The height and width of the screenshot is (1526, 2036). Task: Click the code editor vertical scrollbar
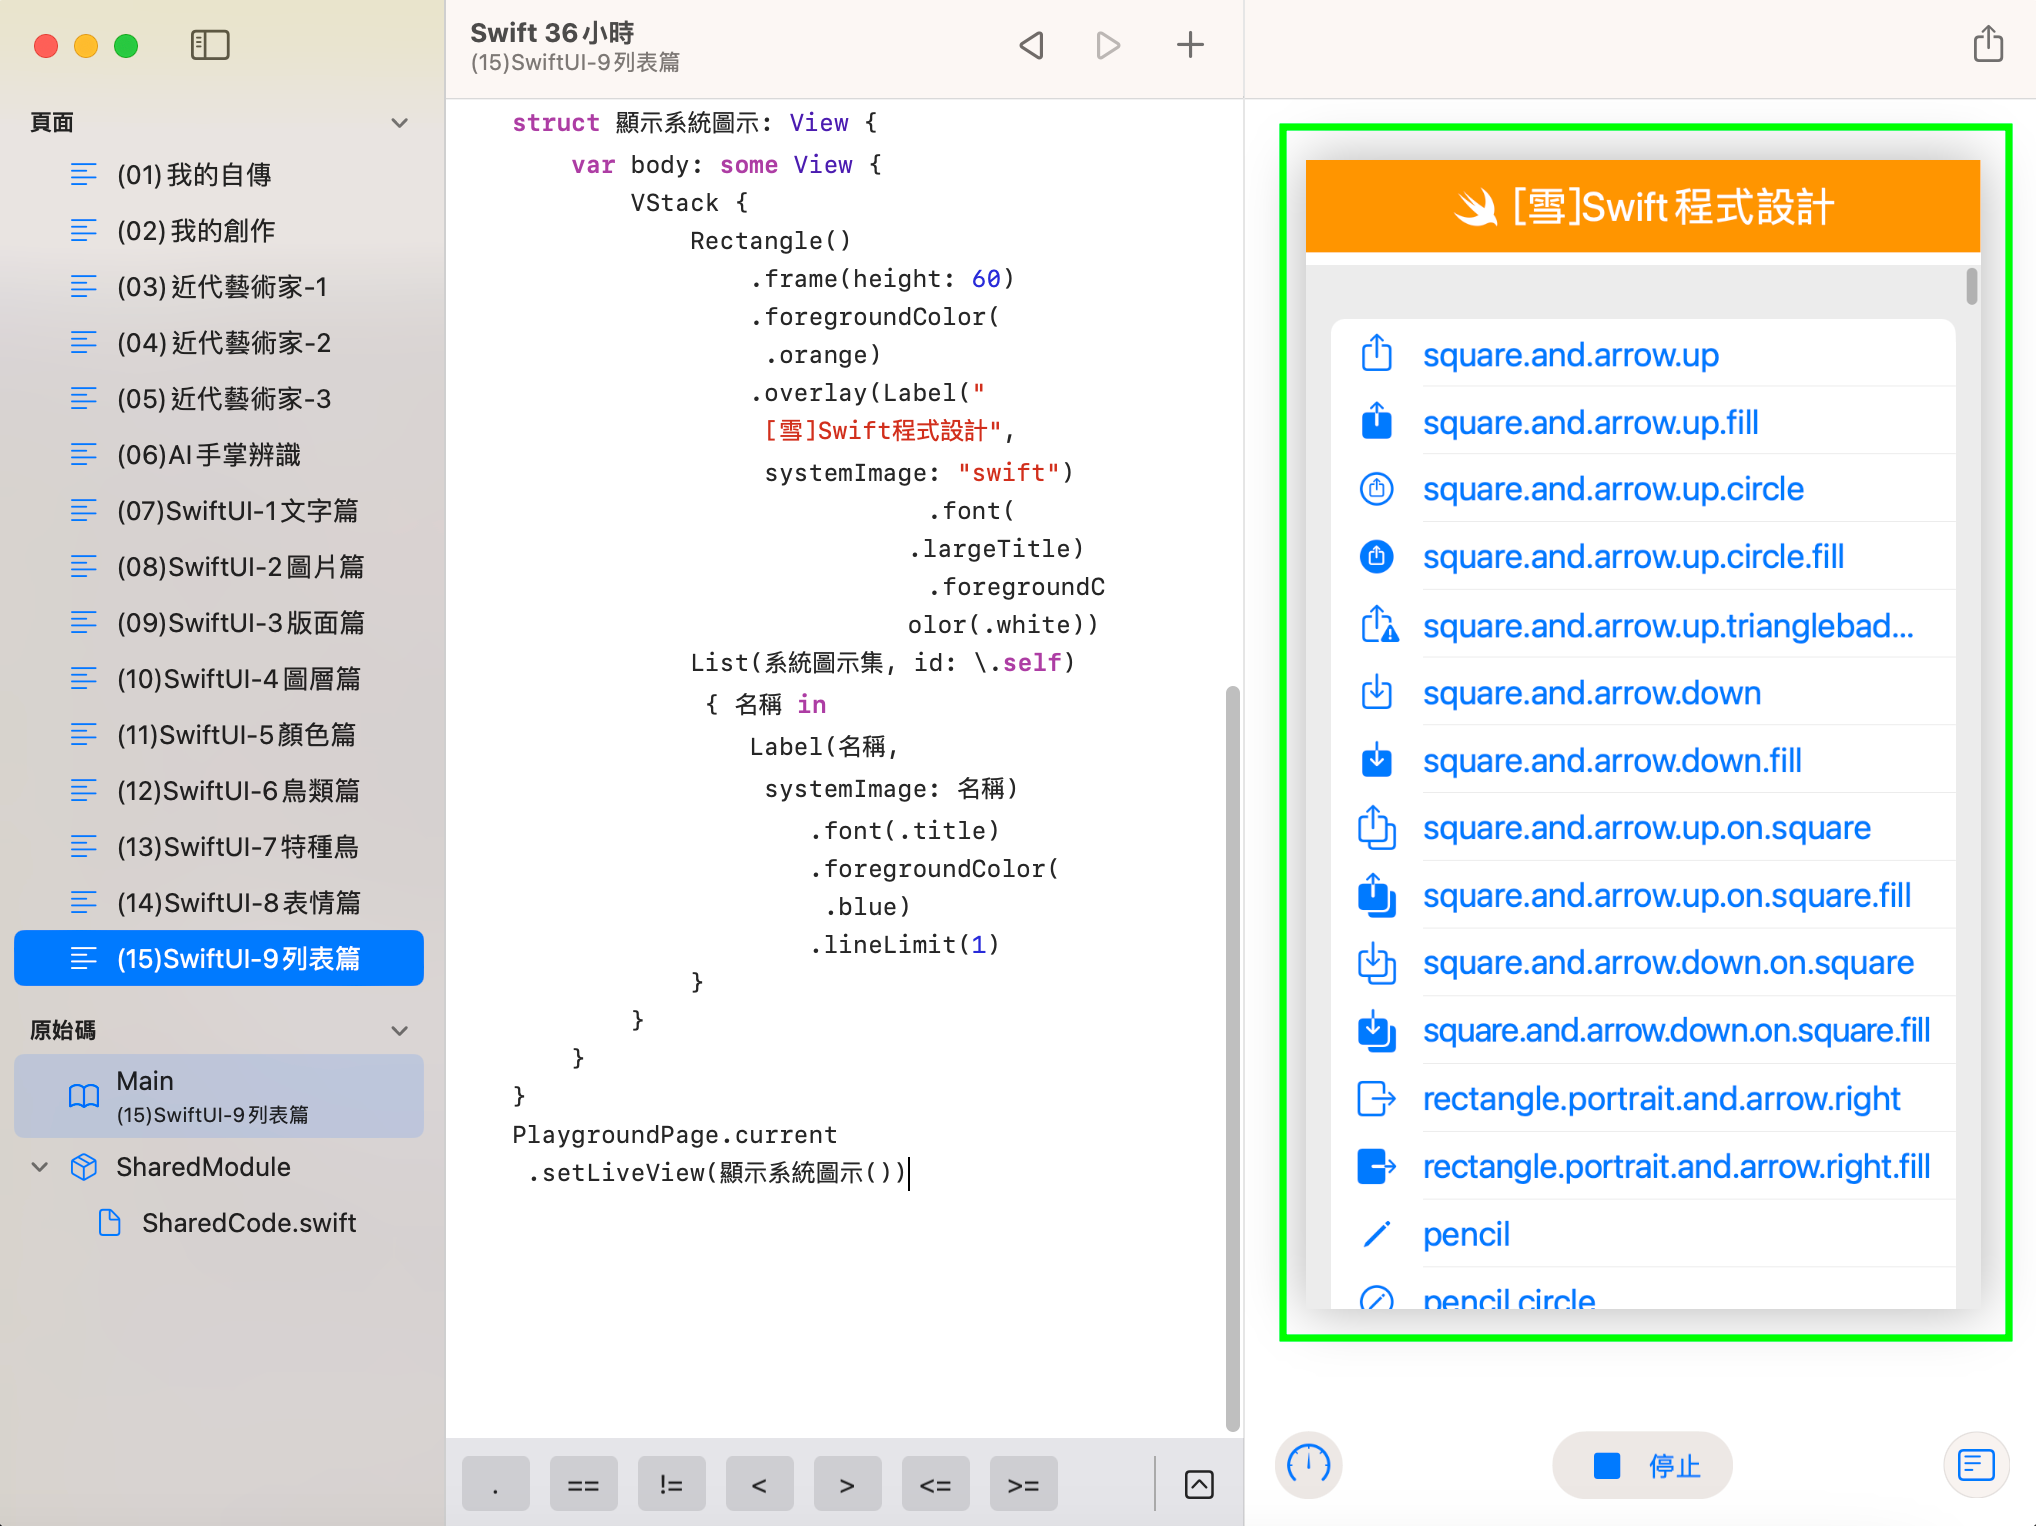[1232, 1058]
